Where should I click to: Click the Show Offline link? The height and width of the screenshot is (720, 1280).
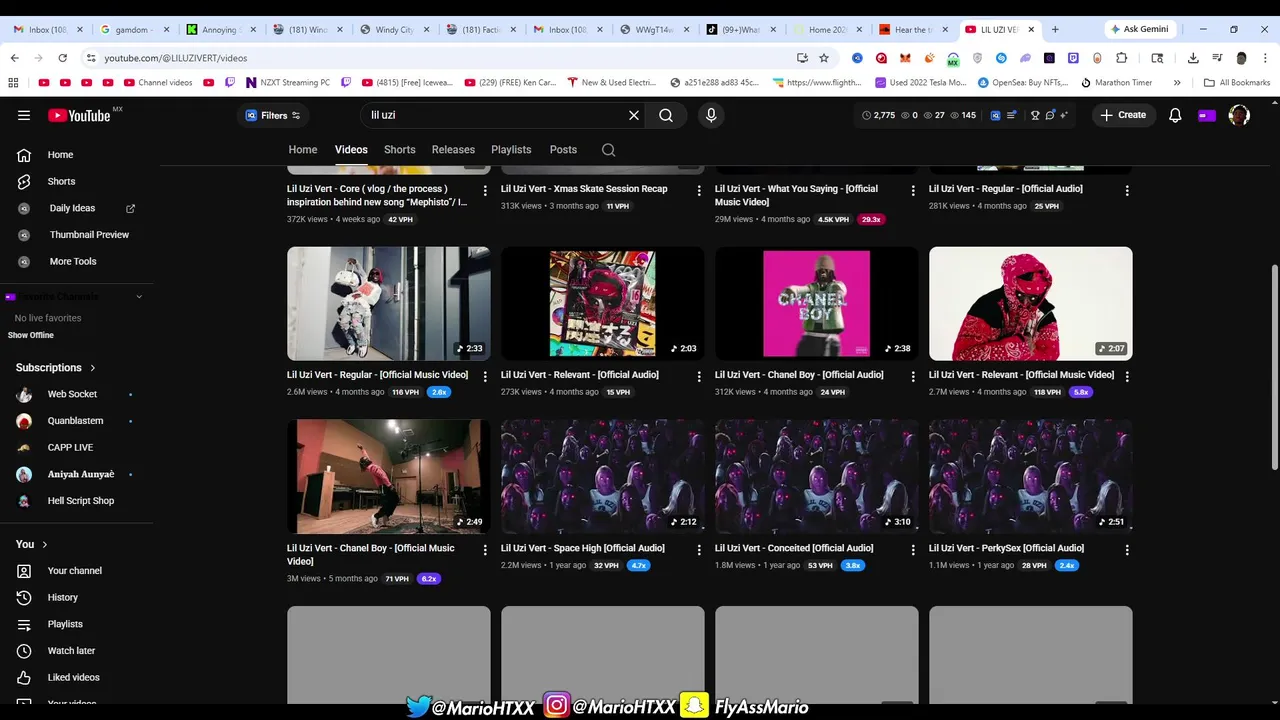pos(31,335)
